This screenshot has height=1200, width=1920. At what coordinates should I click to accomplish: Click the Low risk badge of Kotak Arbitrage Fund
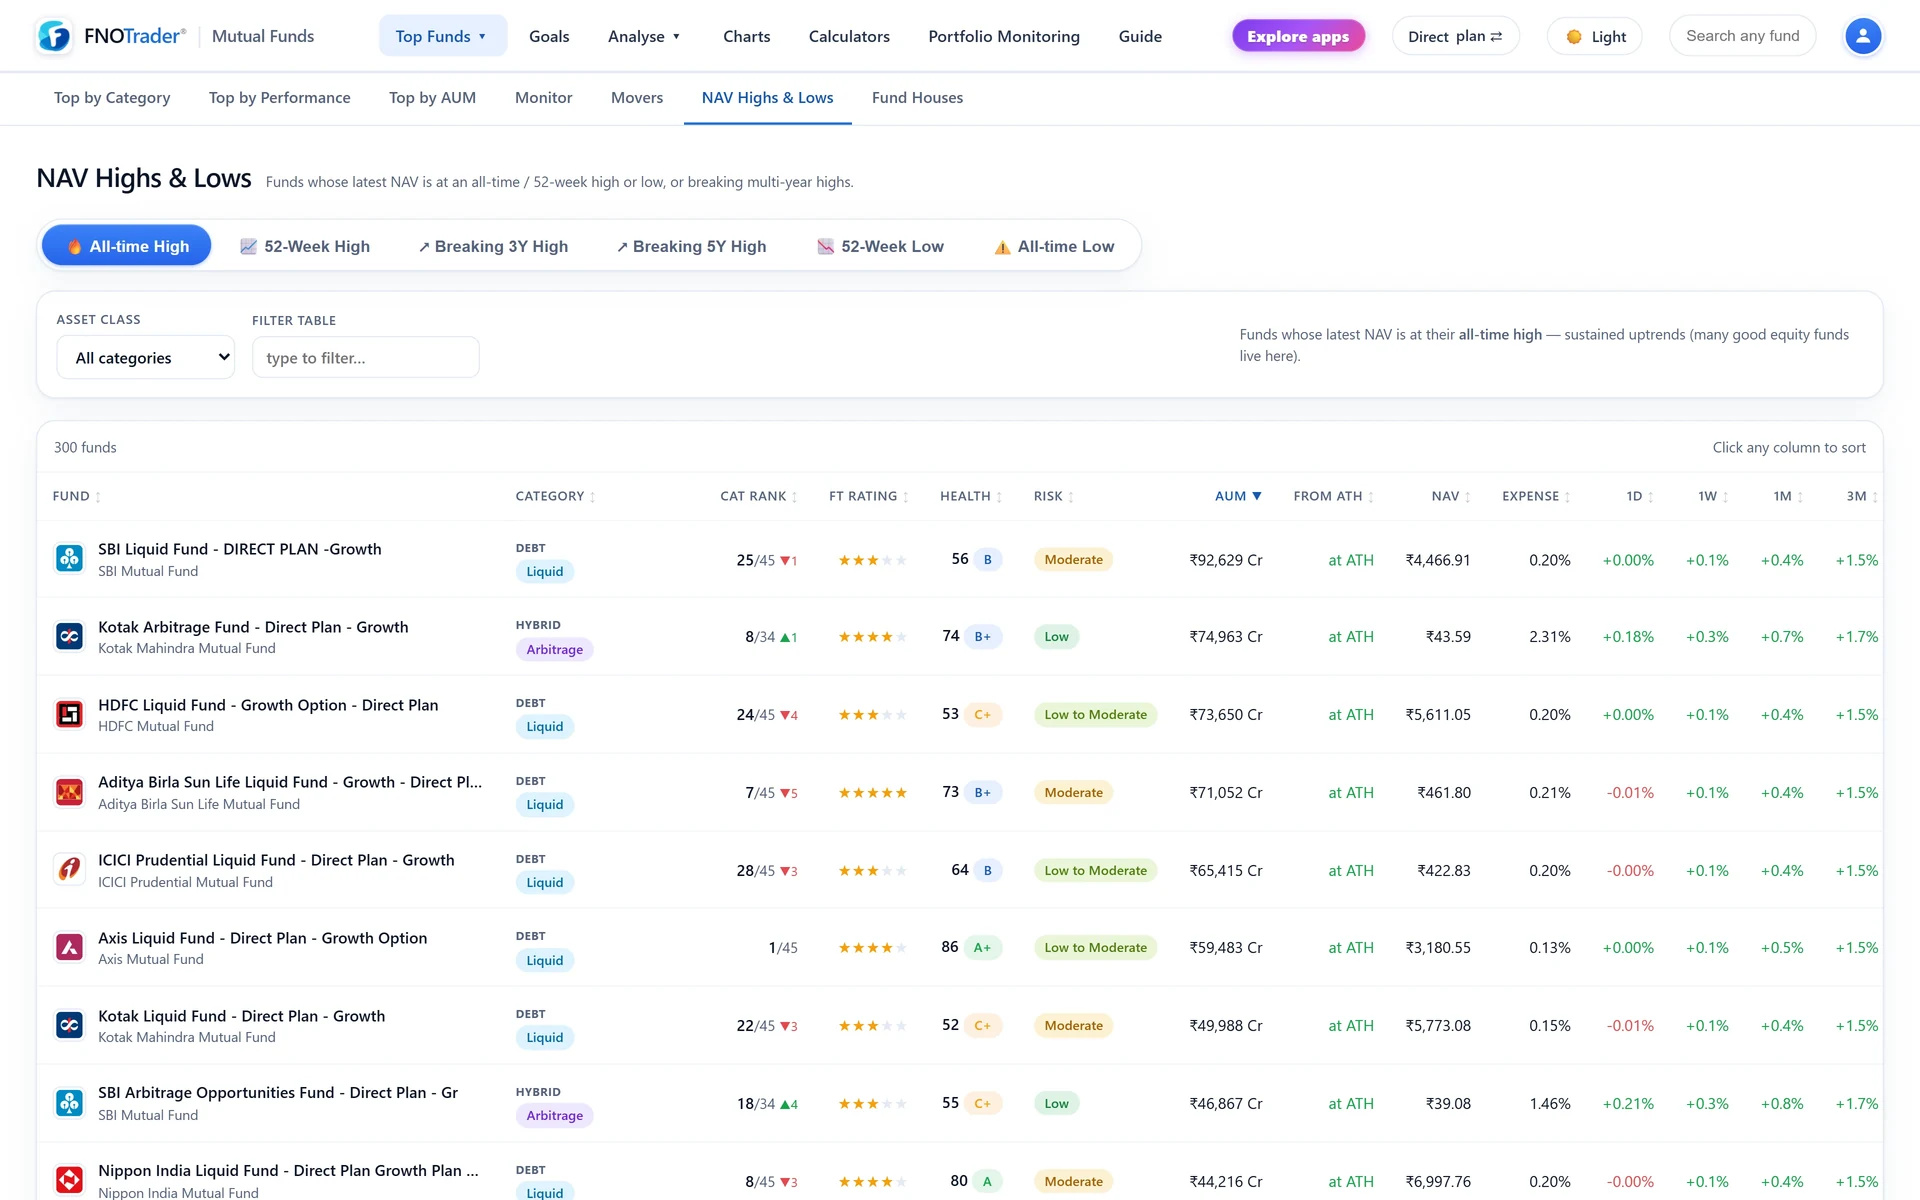(x=1056, y=637)
